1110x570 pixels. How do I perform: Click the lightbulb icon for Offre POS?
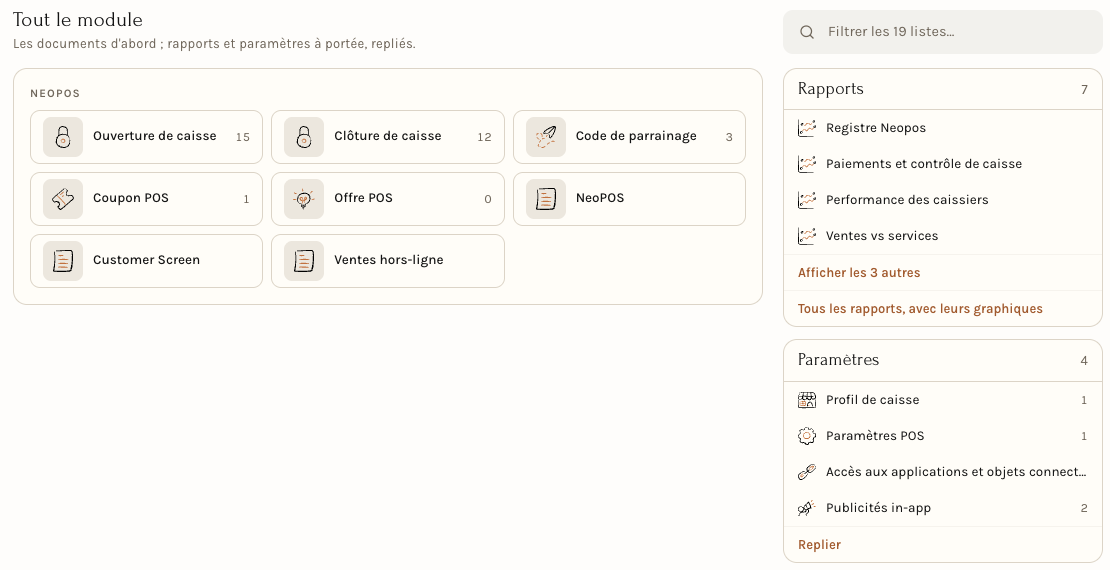coord(304,199)
